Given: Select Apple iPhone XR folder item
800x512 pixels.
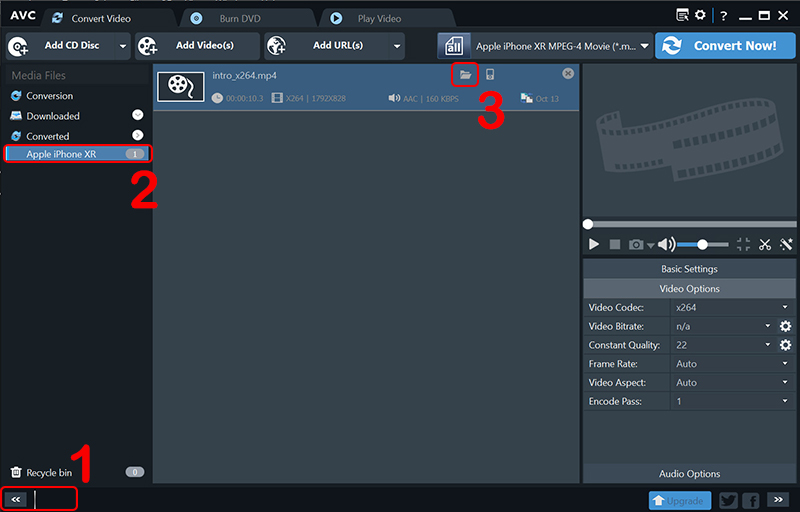Looking at the screenshot, I should tap(78, 153).
